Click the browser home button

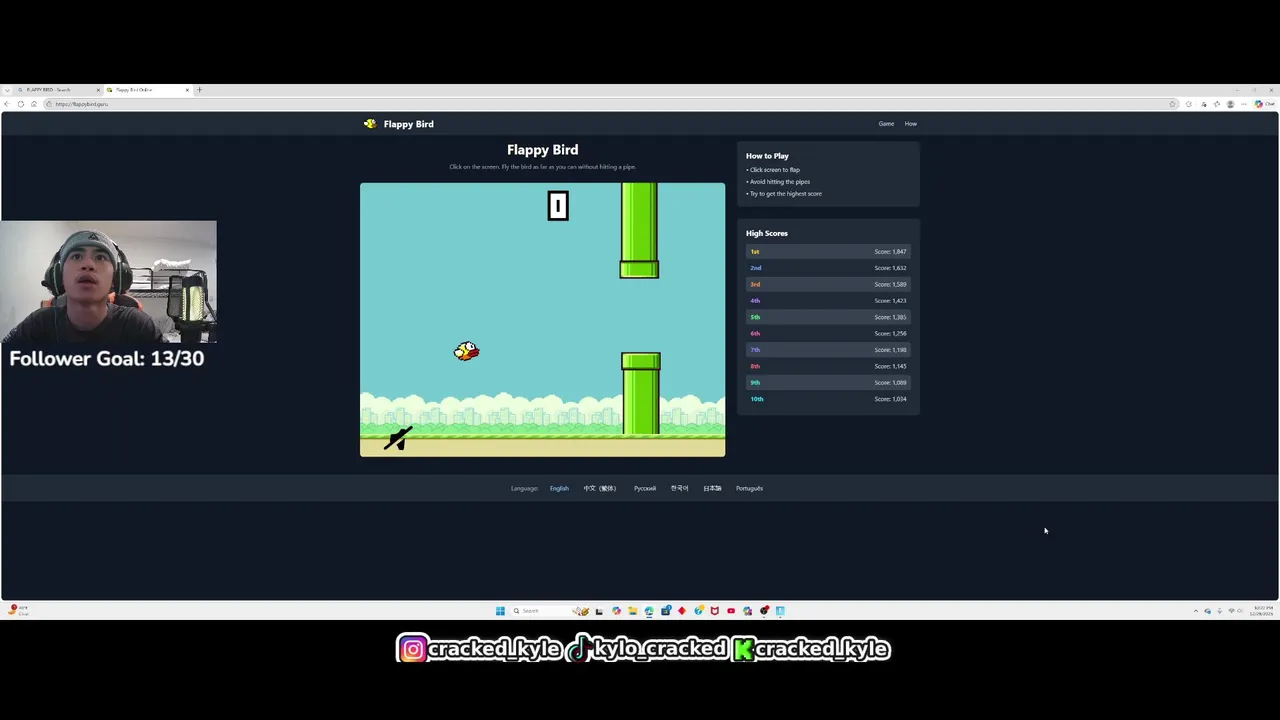(34, 104)
